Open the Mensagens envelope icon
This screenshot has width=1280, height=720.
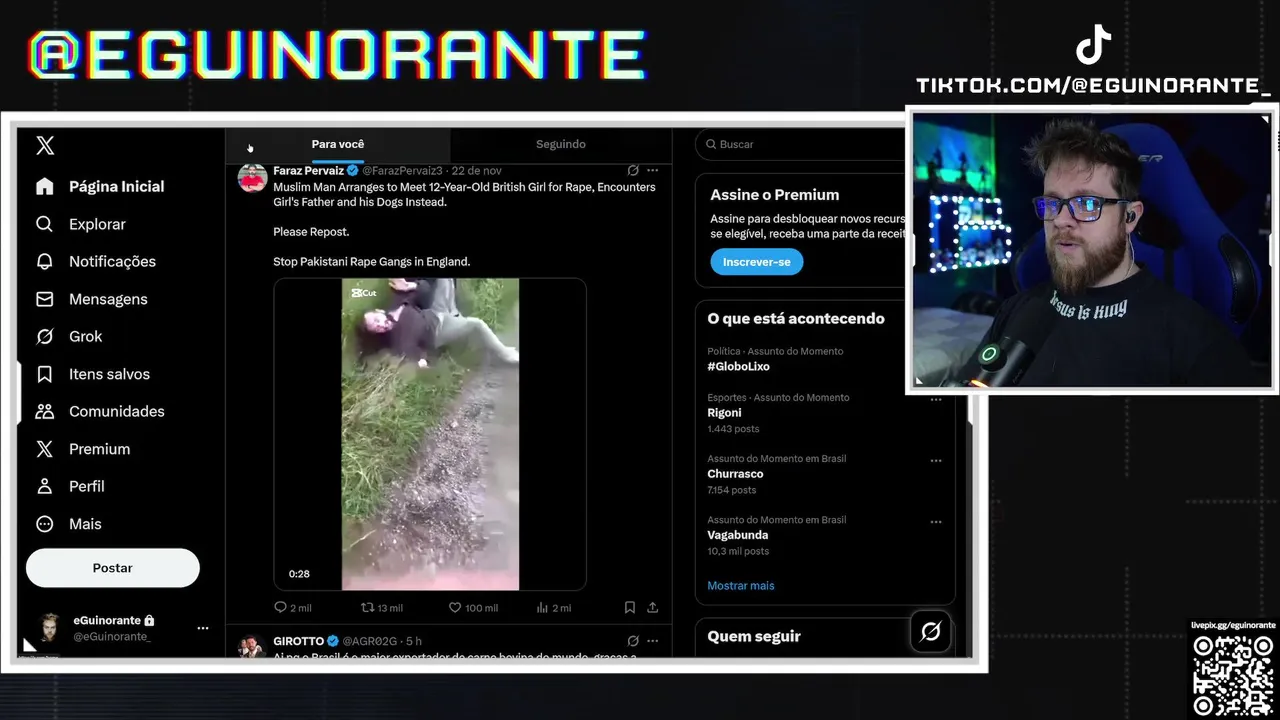pos(44,299)
